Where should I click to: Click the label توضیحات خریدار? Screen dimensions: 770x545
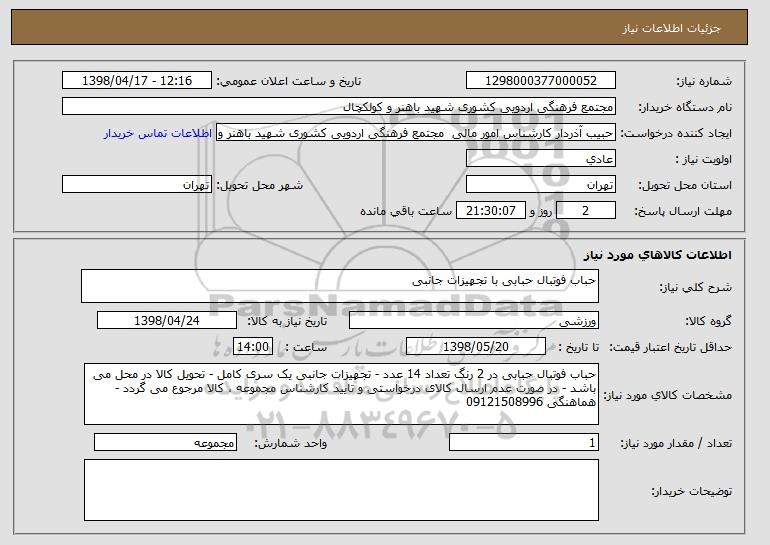(x=691, y=491)
